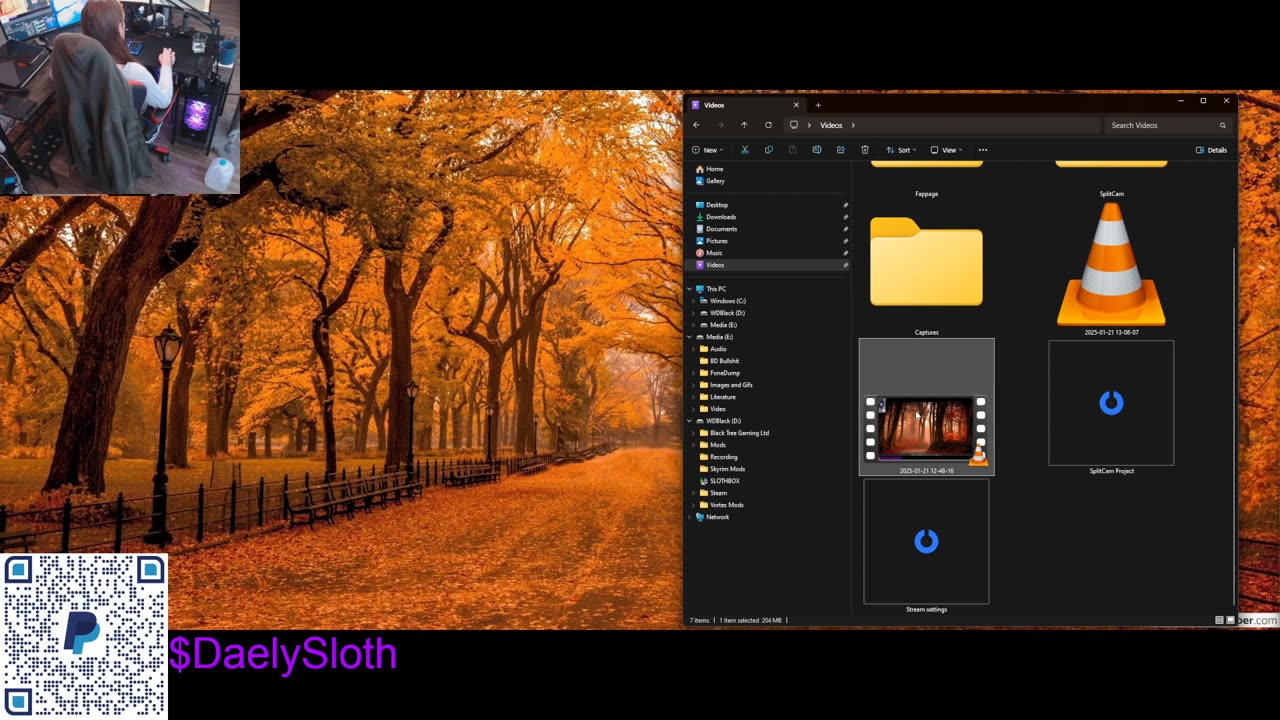Cut the selected file with scissors icon
1280x720 pixels.
(x=744, y=150)
